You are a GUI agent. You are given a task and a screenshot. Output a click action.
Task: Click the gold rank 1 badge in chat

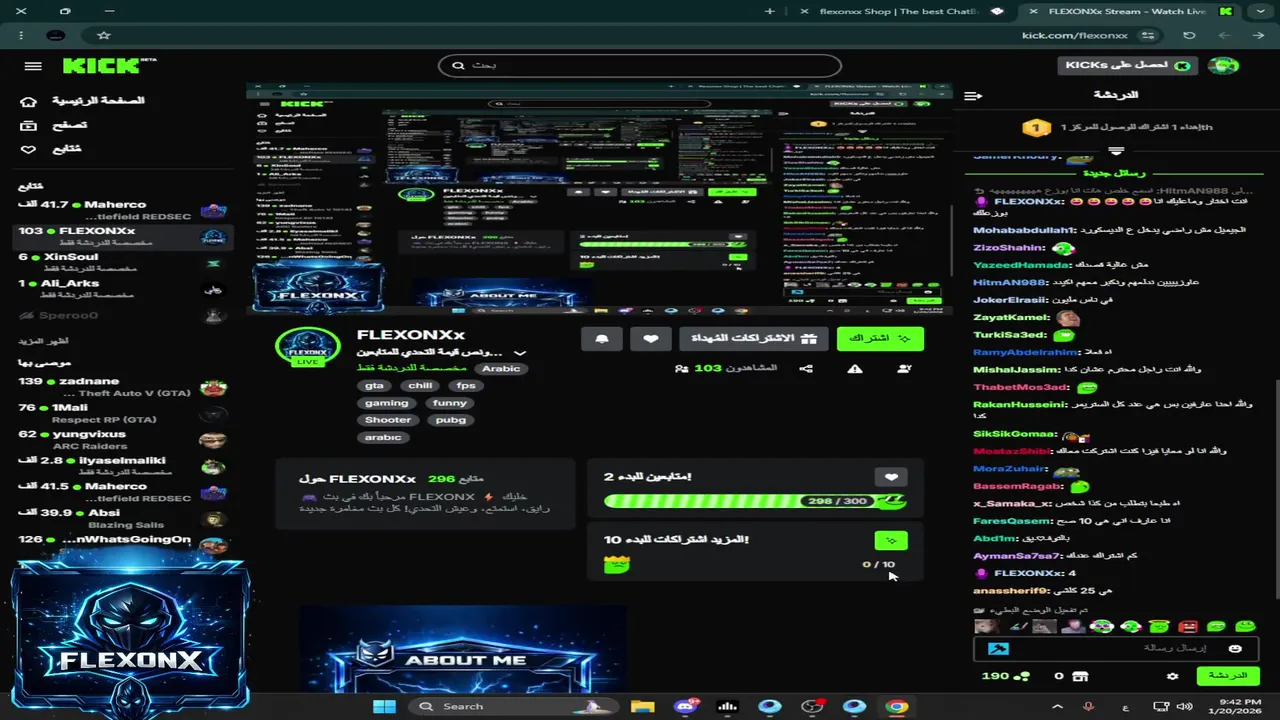(x=1036, y=128)
